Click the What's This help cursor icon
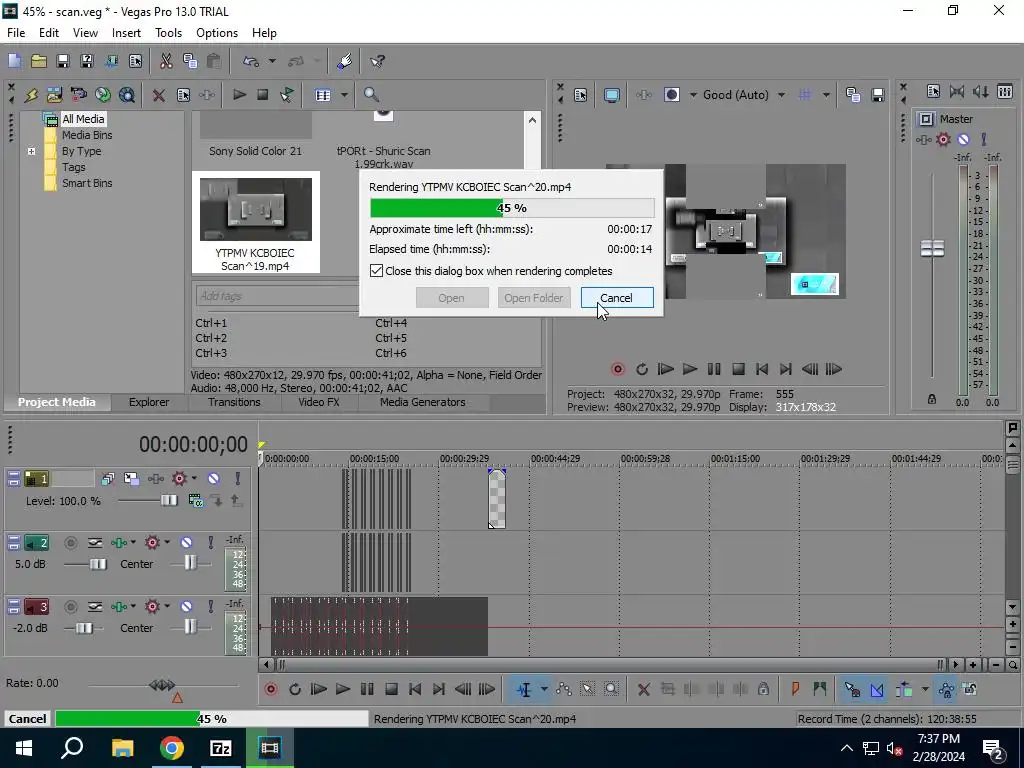 377,61
